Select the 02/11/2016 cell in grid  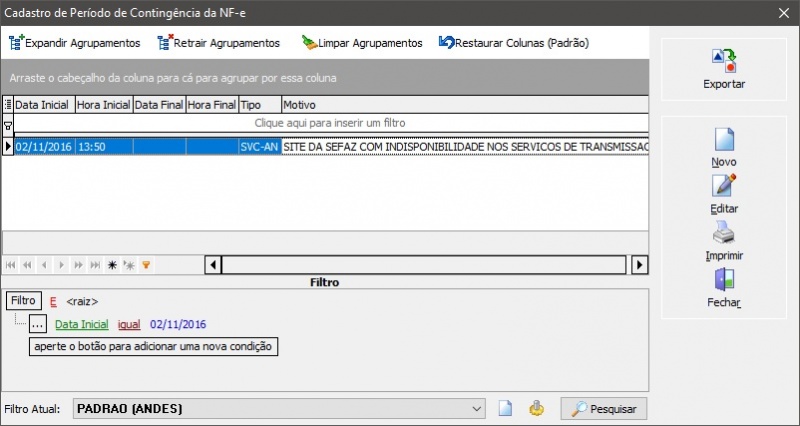pyautogui.click(x=44, y=146)
